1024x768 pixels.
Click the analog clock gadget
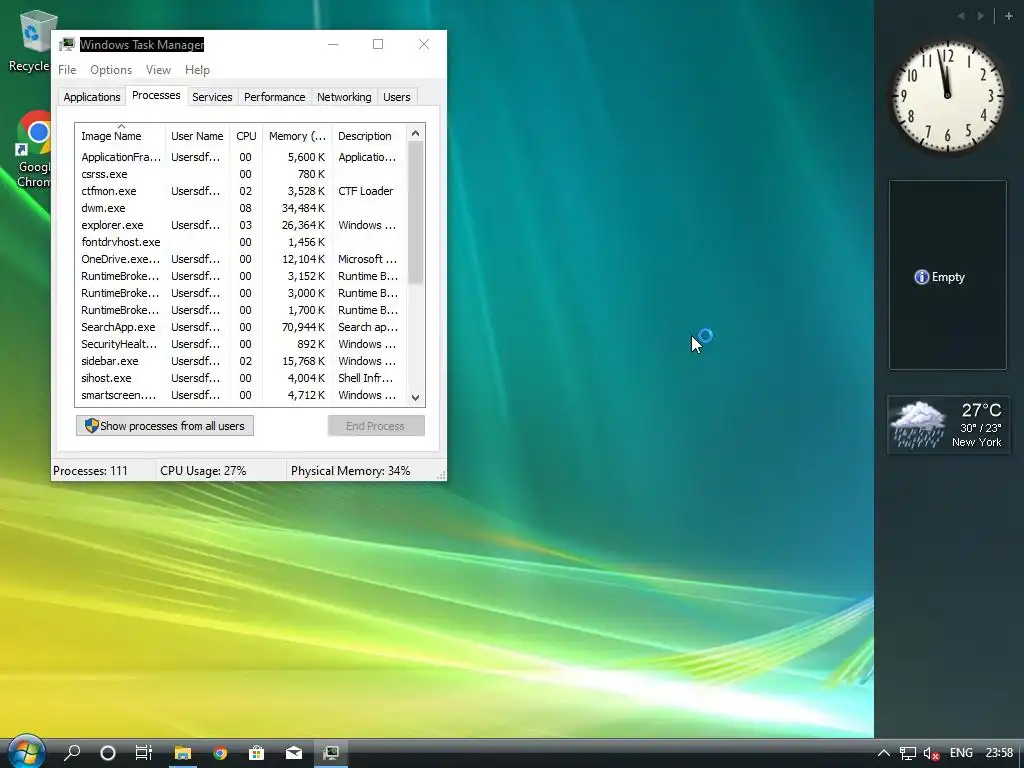tap(948, 97)
